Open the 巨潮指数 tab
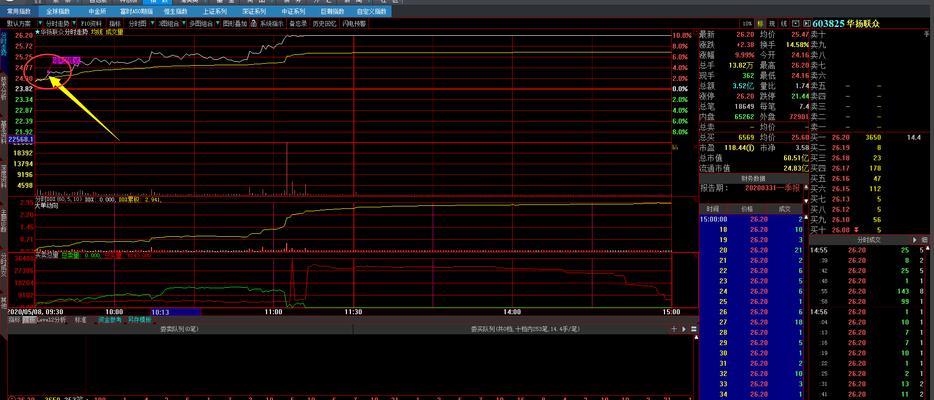Viewport: 934px width, 400px height. tap(332, 11)
